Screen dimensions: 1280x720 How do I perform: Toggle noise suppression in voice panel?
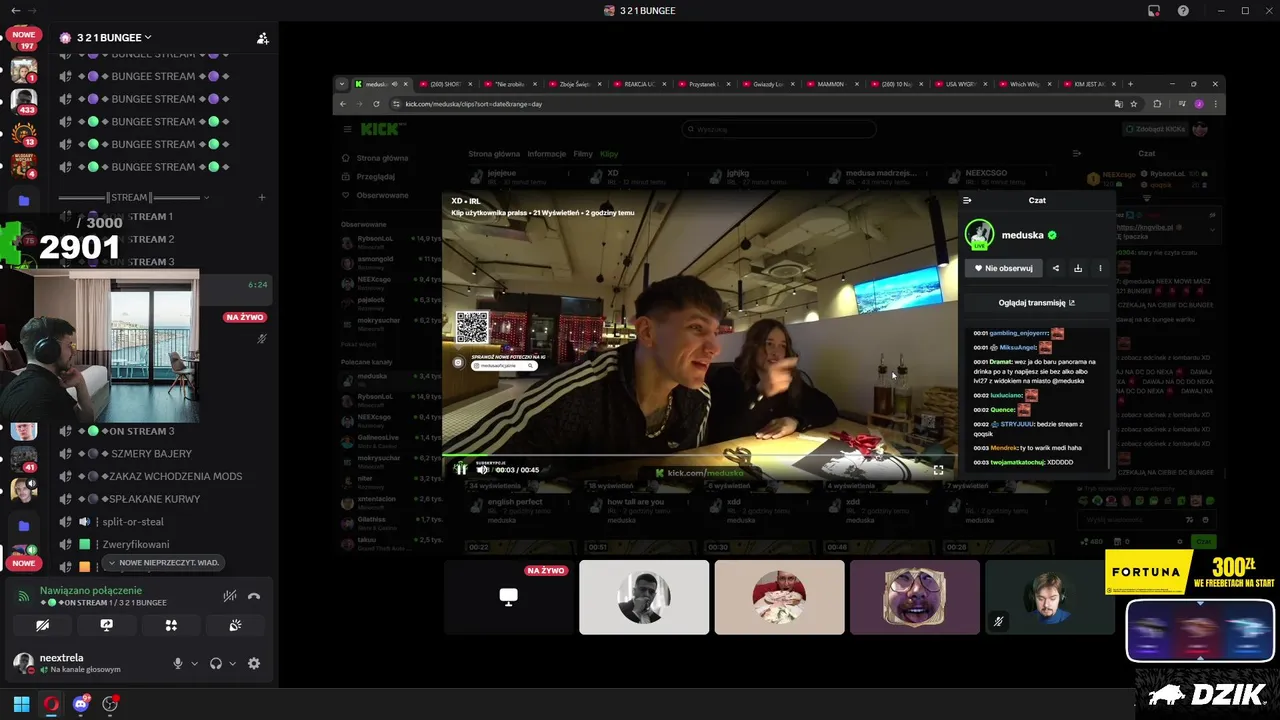(x=230, y=596)
